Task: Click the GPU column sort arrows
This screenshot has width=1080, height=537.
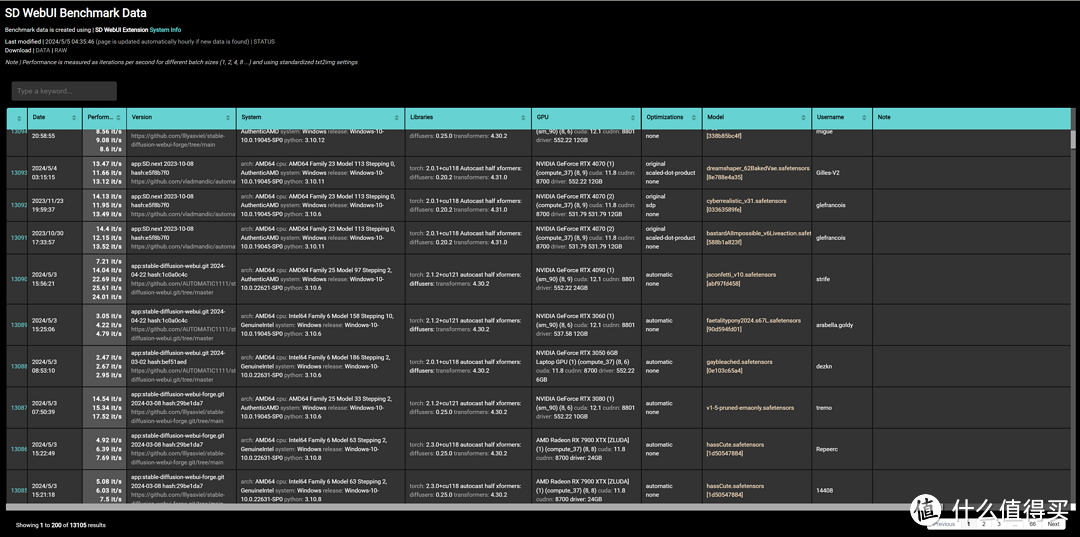Action: 633,118
